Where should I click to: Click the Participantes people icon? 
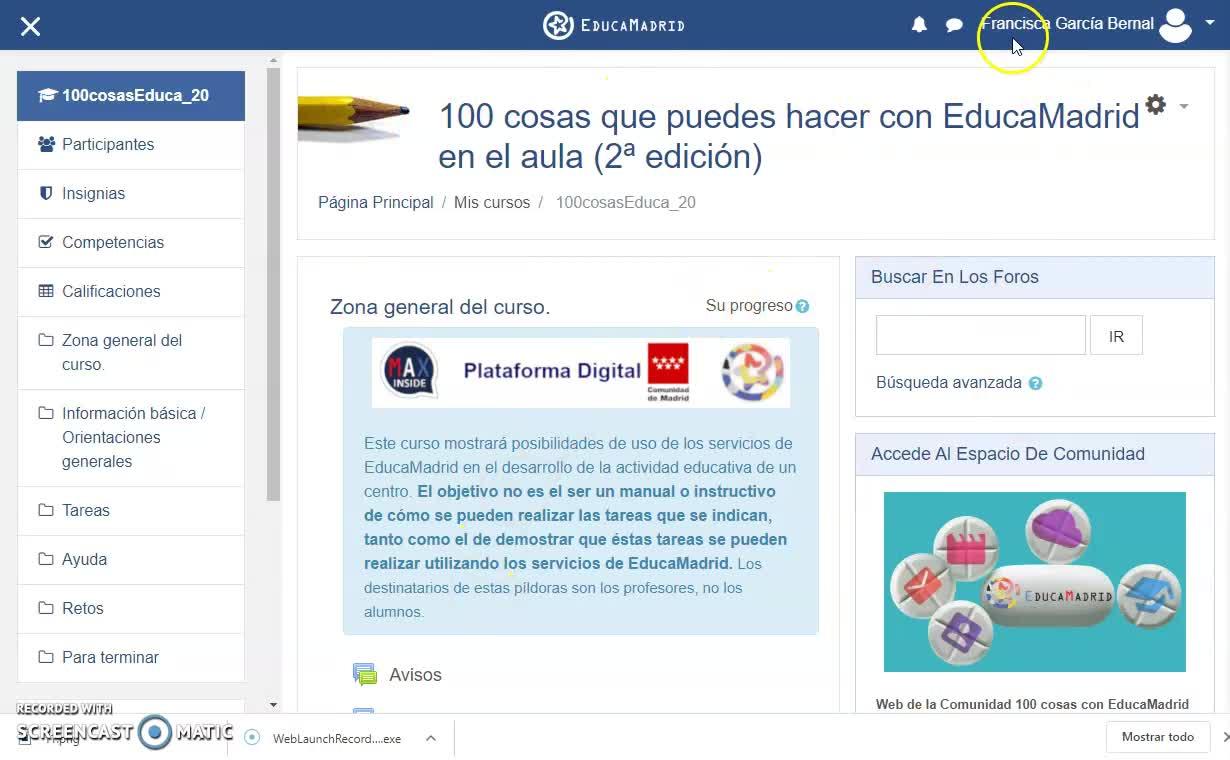point(46,144)
